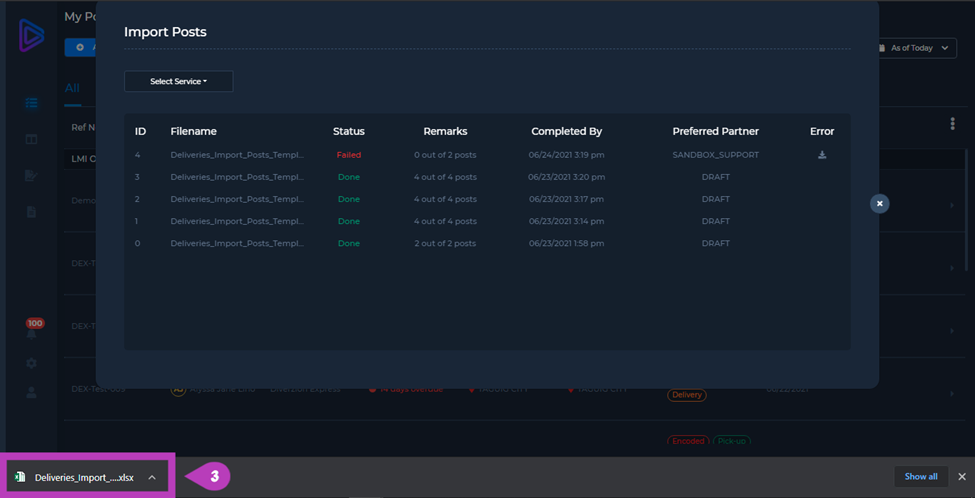Click '06/23/2021 3:20 pm' completed date
The width and height of the screenshot is (975, 498).
point(566,177)
